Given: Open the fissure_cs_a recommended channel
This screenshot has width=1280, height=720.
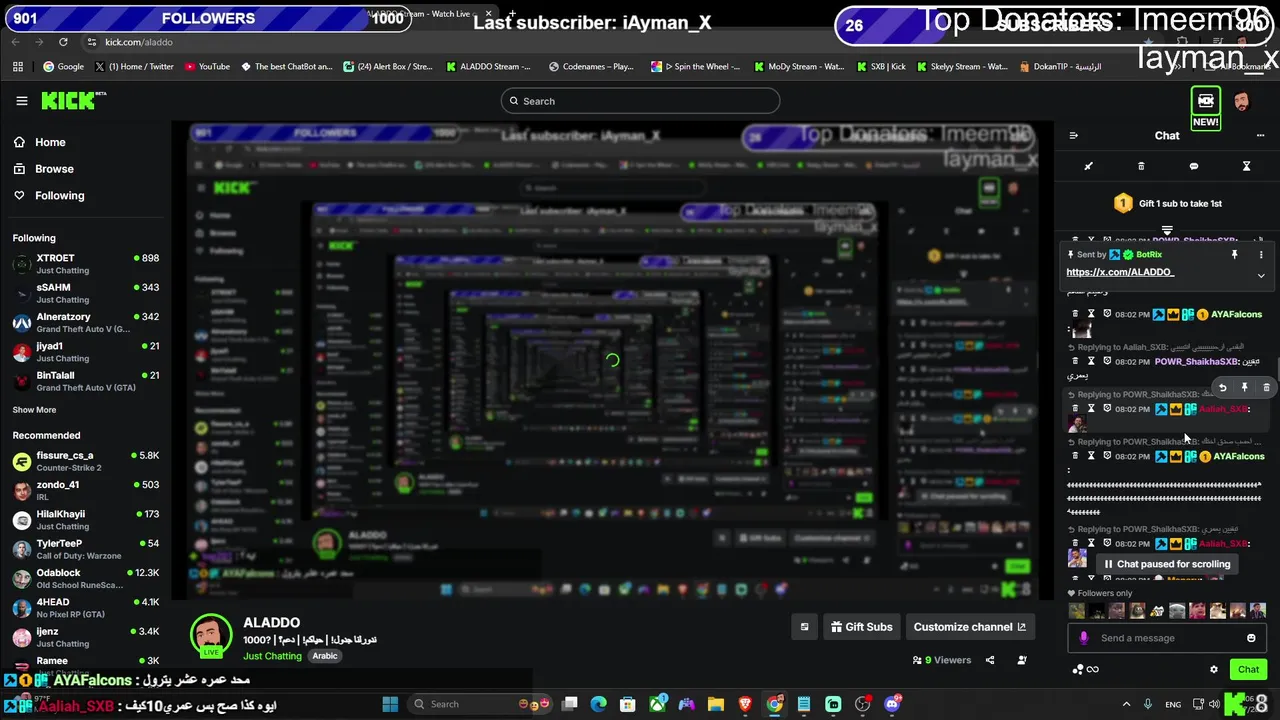Looking at the screenshot, I should 85,461.
